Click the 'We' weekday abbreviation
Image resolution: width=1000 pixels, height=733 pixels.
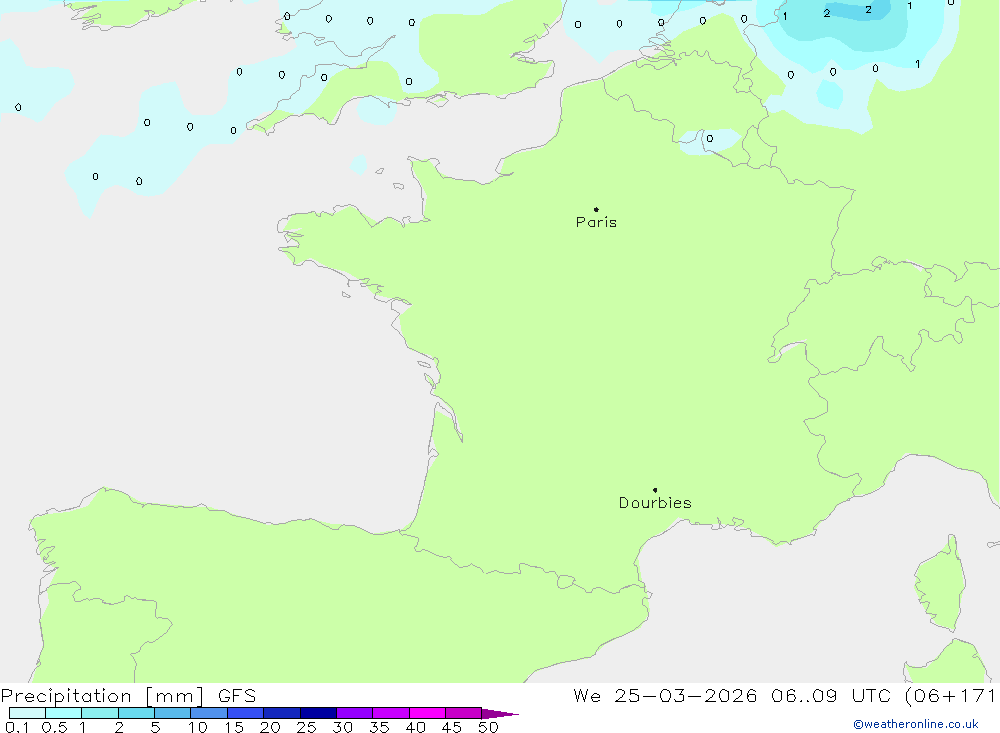click(x=587, y=696)
